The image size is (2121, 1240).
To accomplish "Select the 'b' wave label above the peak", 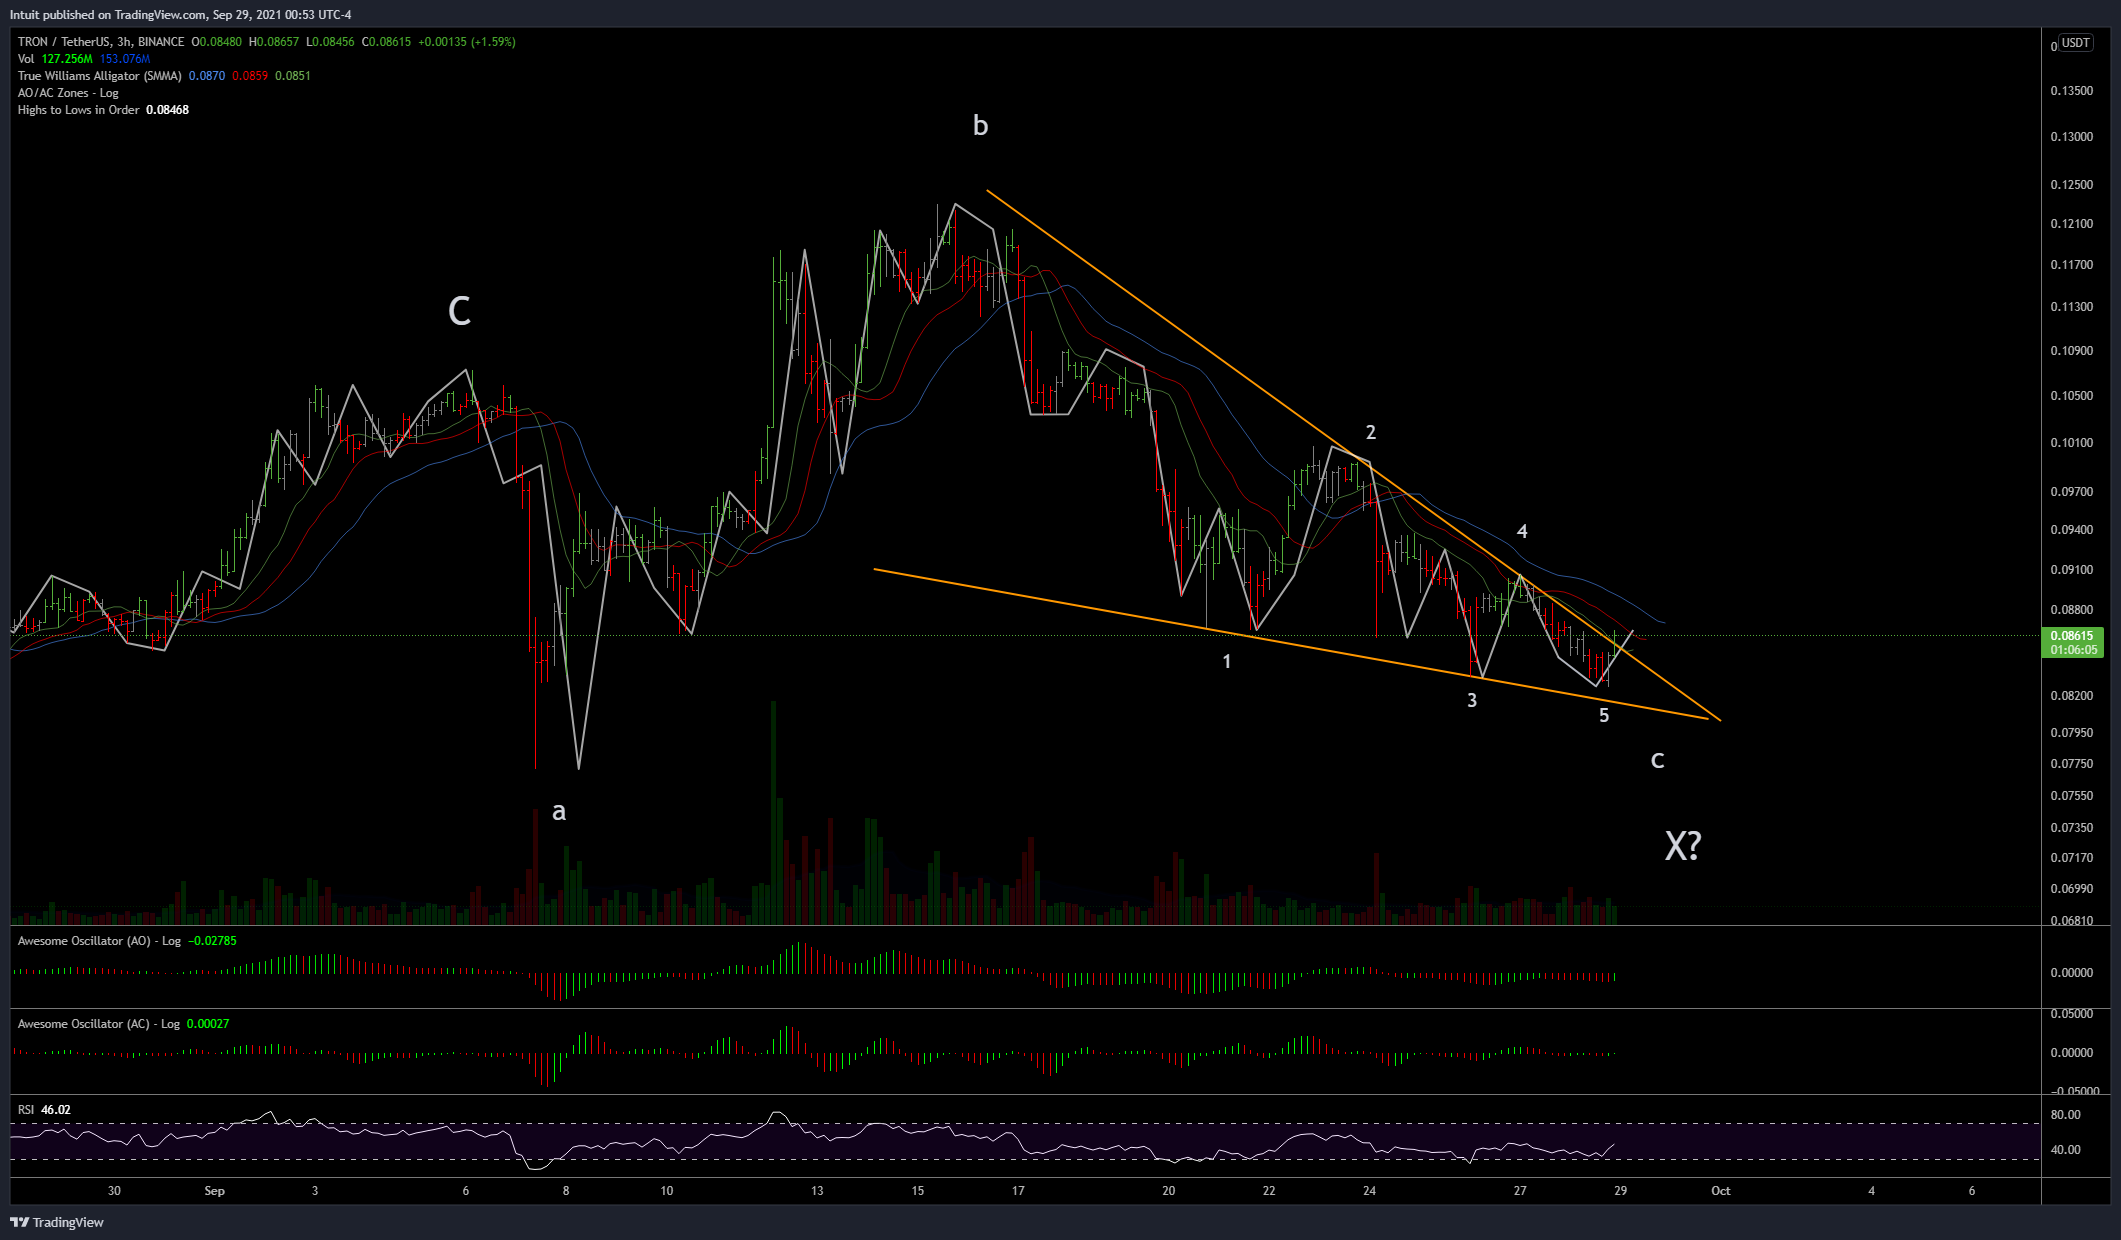I will [x=980, y=125].
